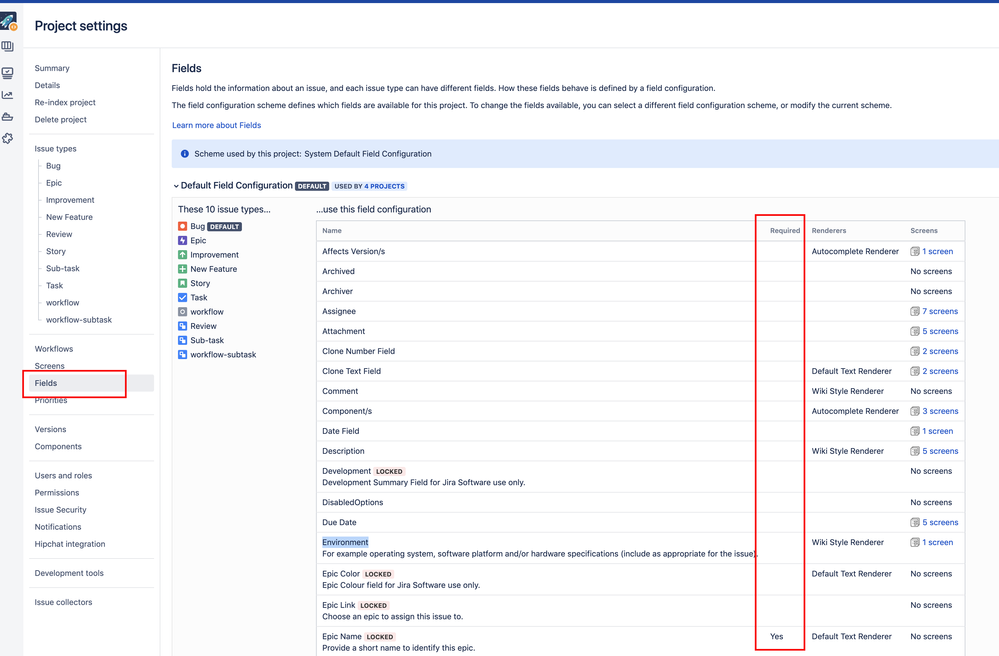Open Versions settings page
Viewport: 999px width, 656px height.
tap(50, 429)
